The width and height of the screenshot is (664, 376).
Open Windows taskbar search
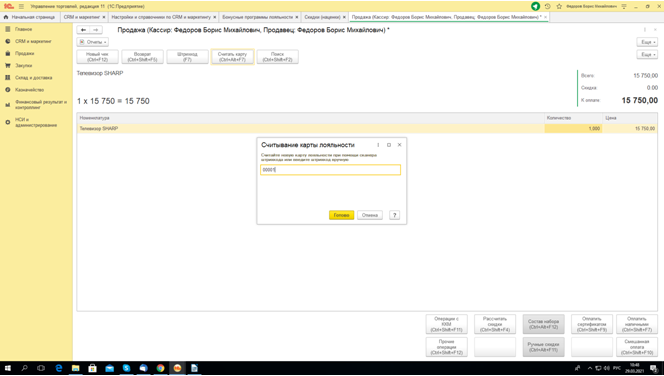24,368
